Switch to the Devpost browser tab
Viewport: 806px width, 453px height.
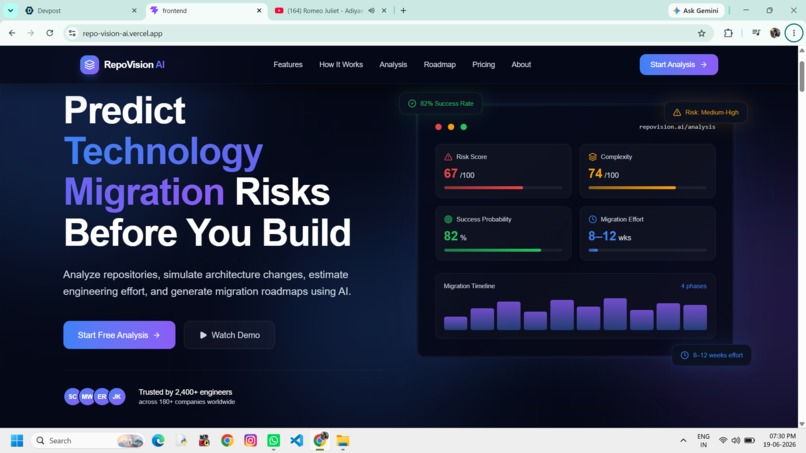click(x=80, y=10)
